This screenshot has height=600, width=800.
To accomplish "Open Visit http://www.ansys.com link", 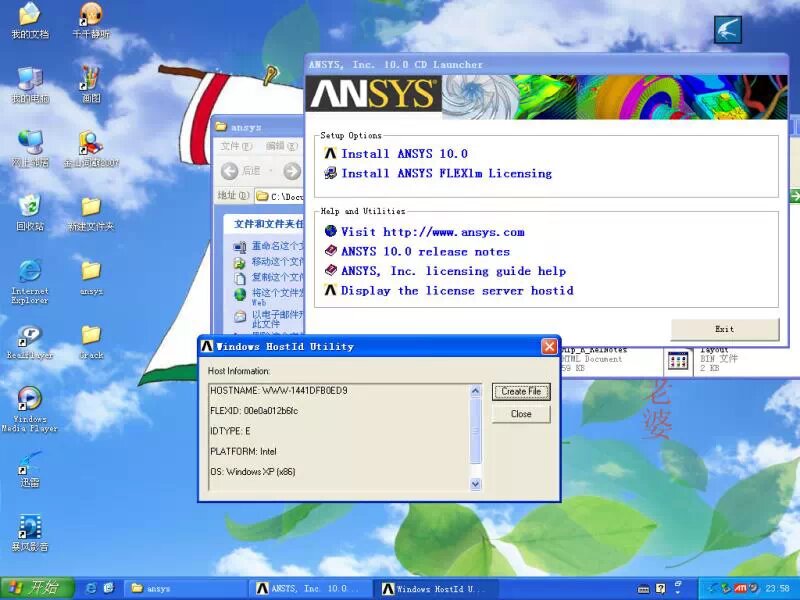I will (432, 232).
